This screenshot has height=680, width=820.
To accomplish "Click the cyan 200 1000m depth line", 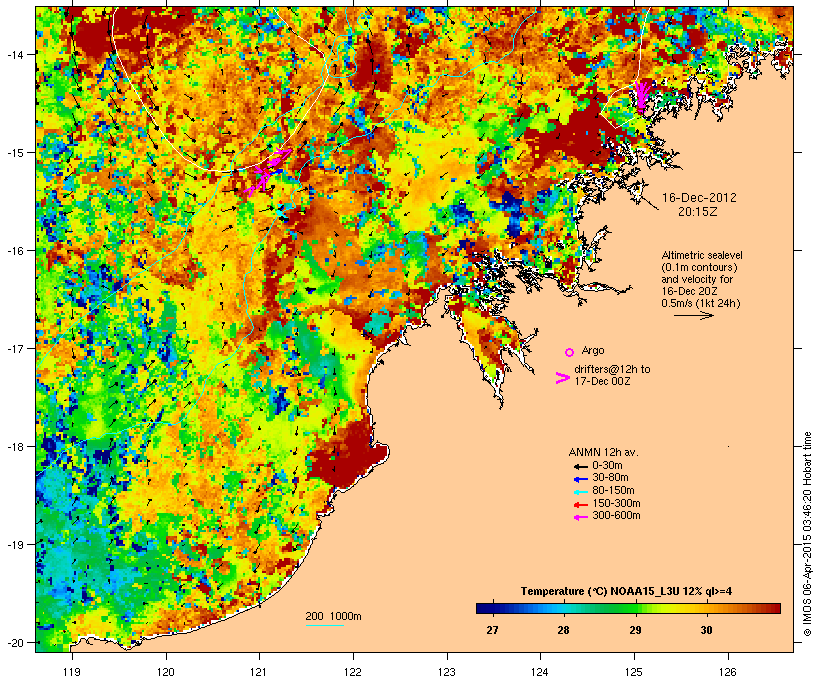I will (x=324, y=625).
